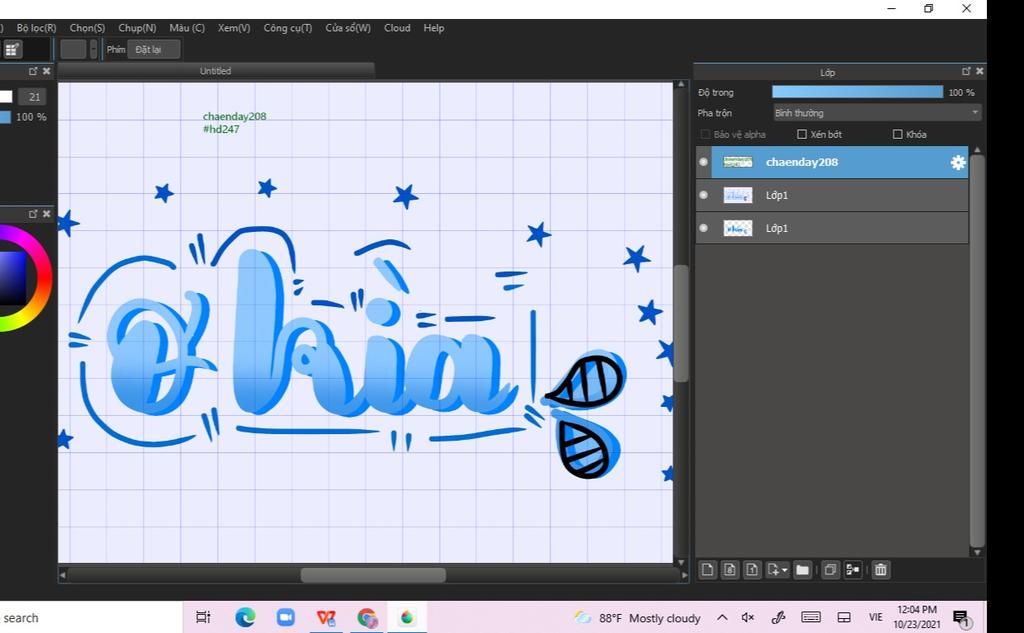Open Zoom from the taskbar
1024x633 pixels.
285,617
